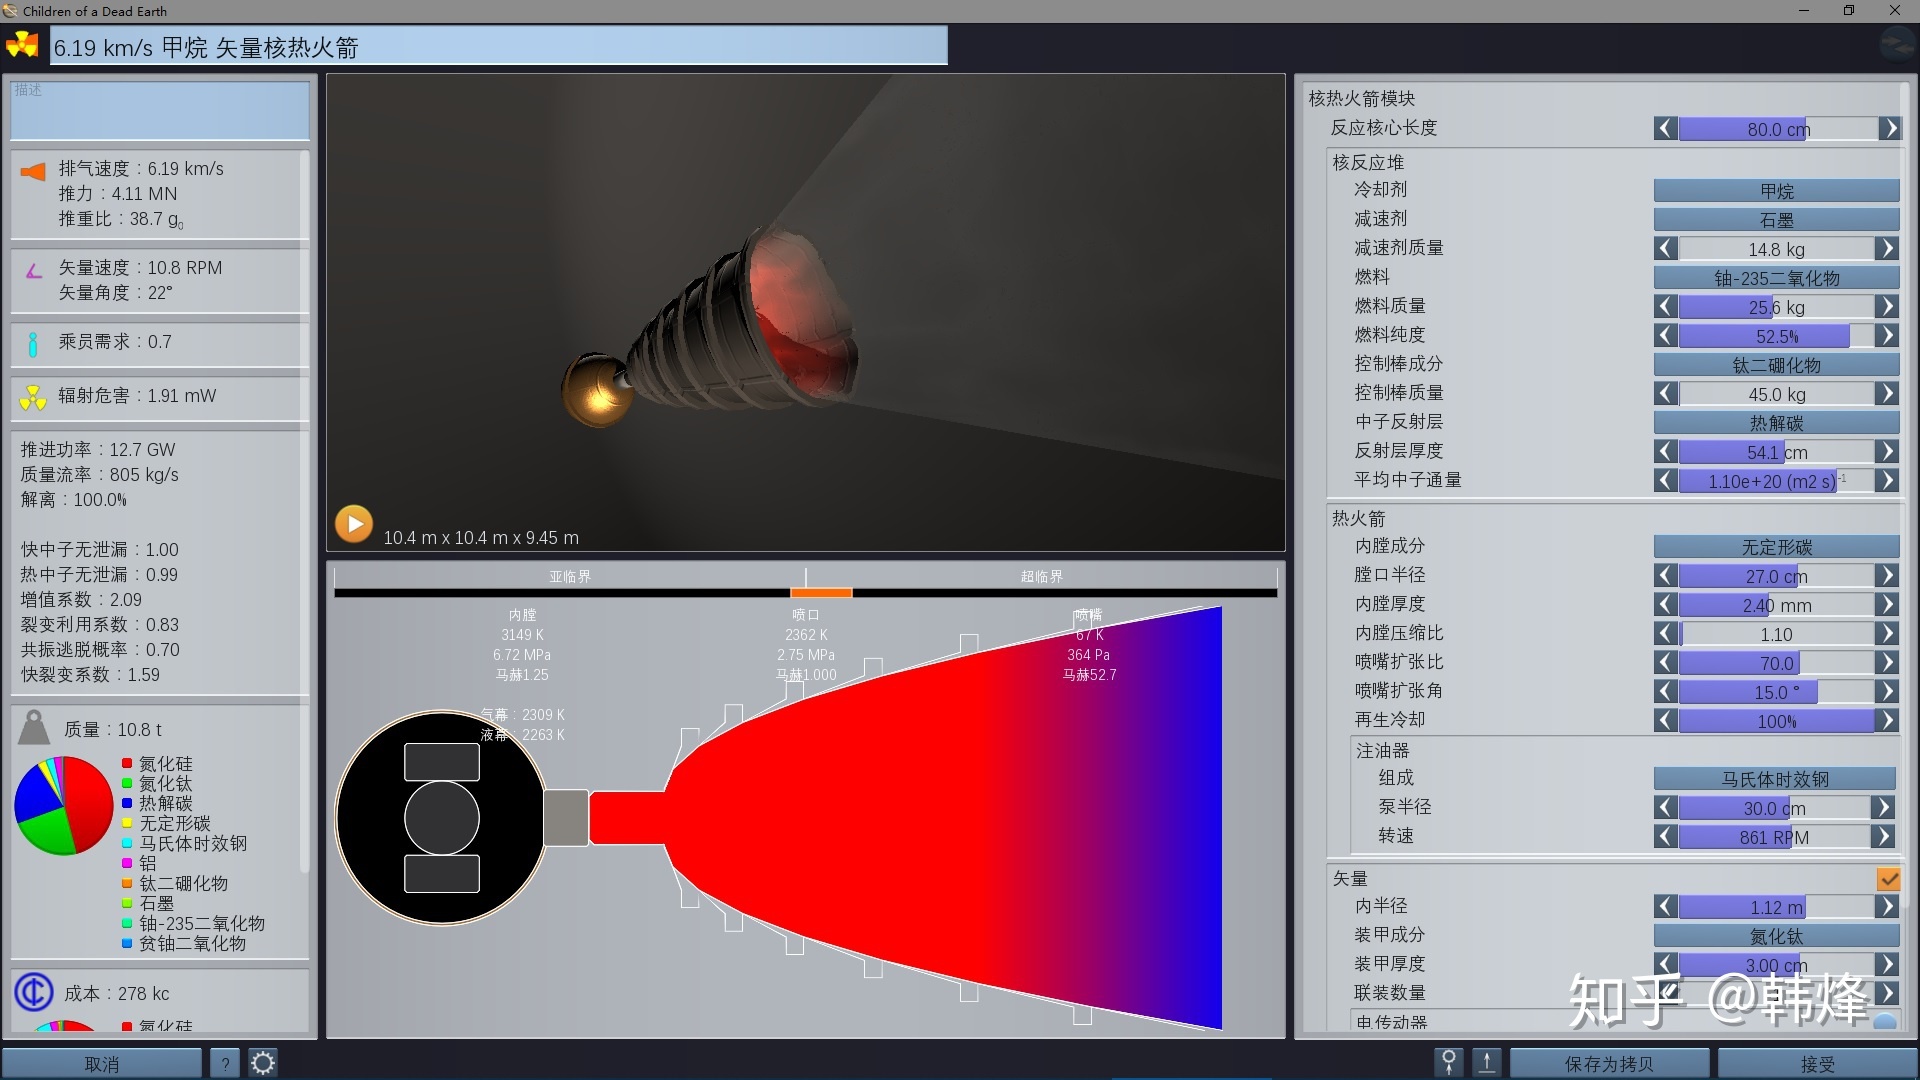Click the orange exhaust nozzle icon

33,171
